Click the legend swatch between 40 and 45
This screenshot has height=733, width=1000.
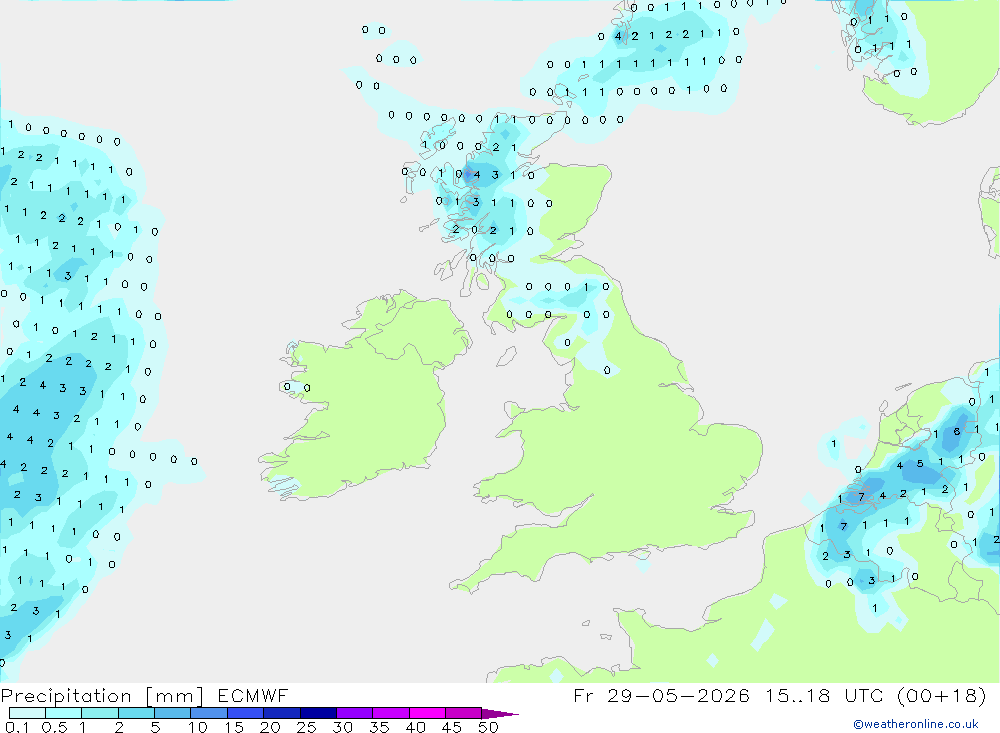click(427, 713)
